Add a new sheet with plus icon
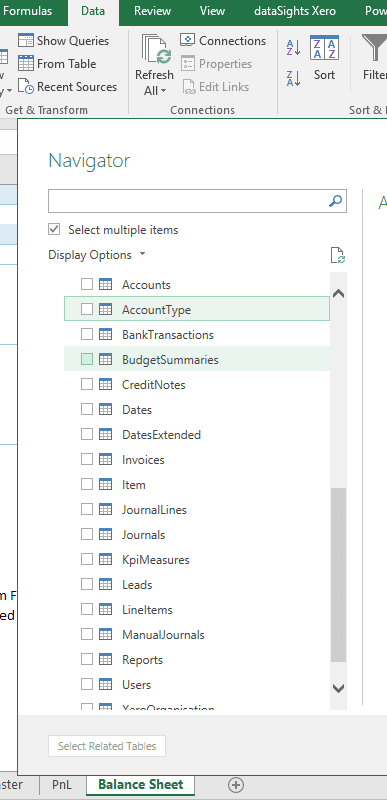Viewport: 387px width, 800px height. 236,785
